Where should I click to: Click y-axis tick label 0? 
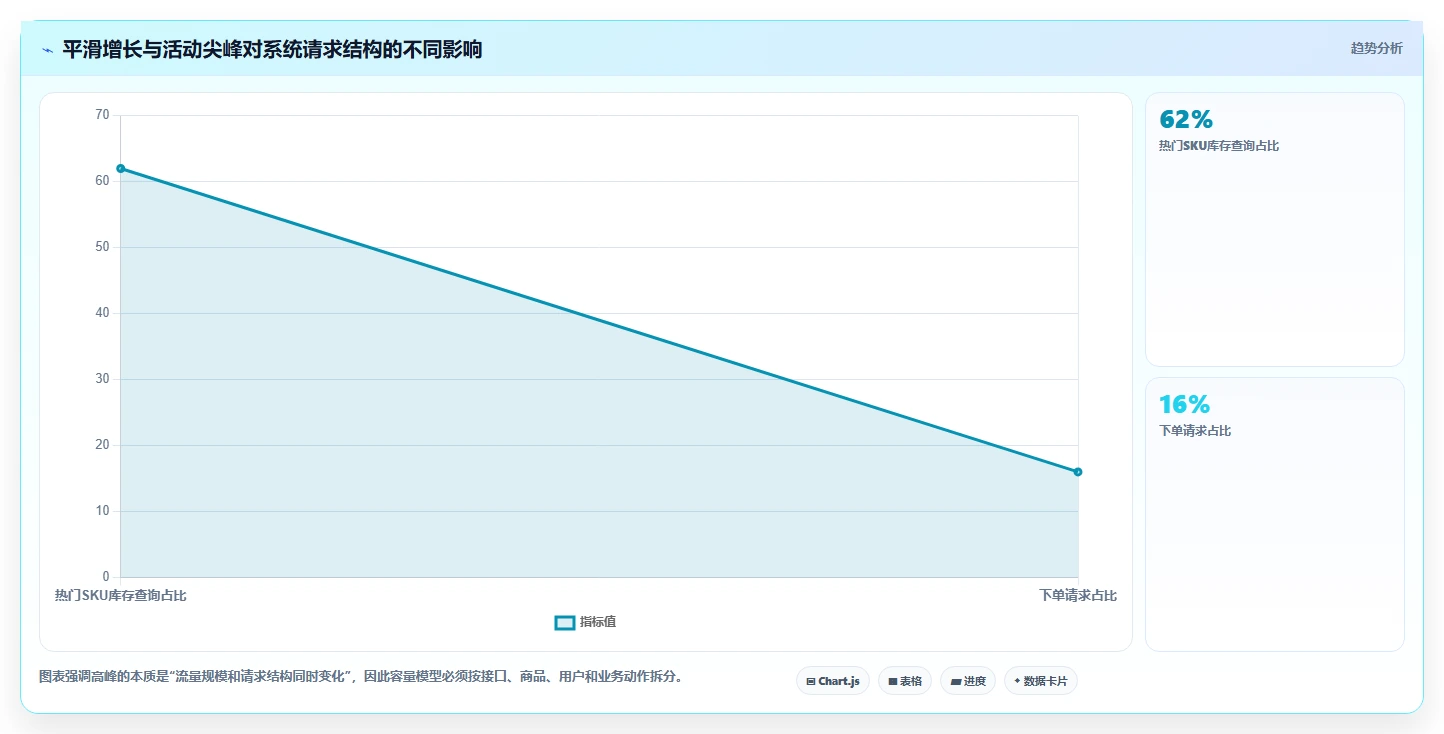point(106,577)
